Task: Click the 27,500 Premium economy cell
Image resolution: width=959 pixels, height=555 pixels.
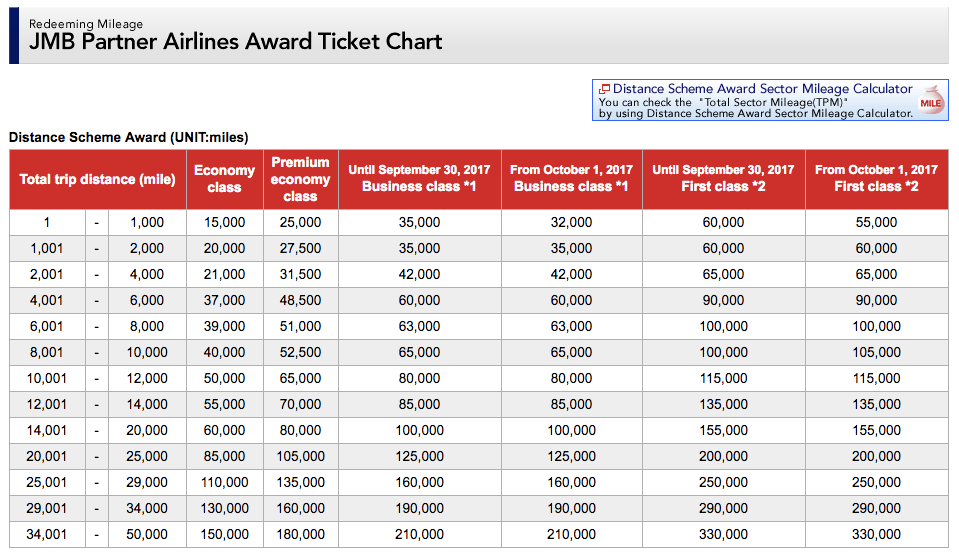Action: click(x=300, y=248)
